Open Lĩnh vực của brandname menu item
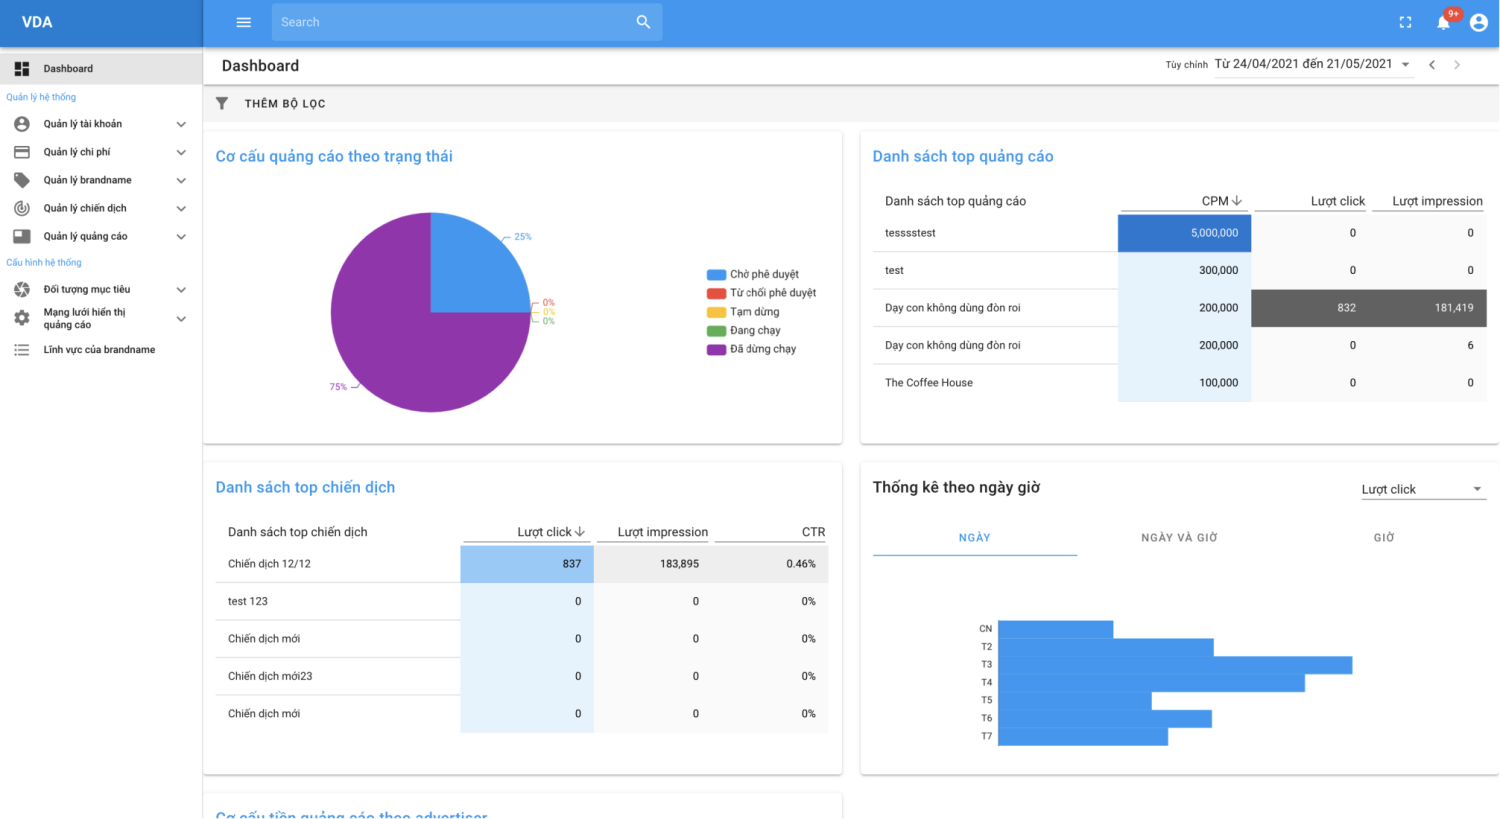This screenshot has height=819, width=1500. coord(101,350)
